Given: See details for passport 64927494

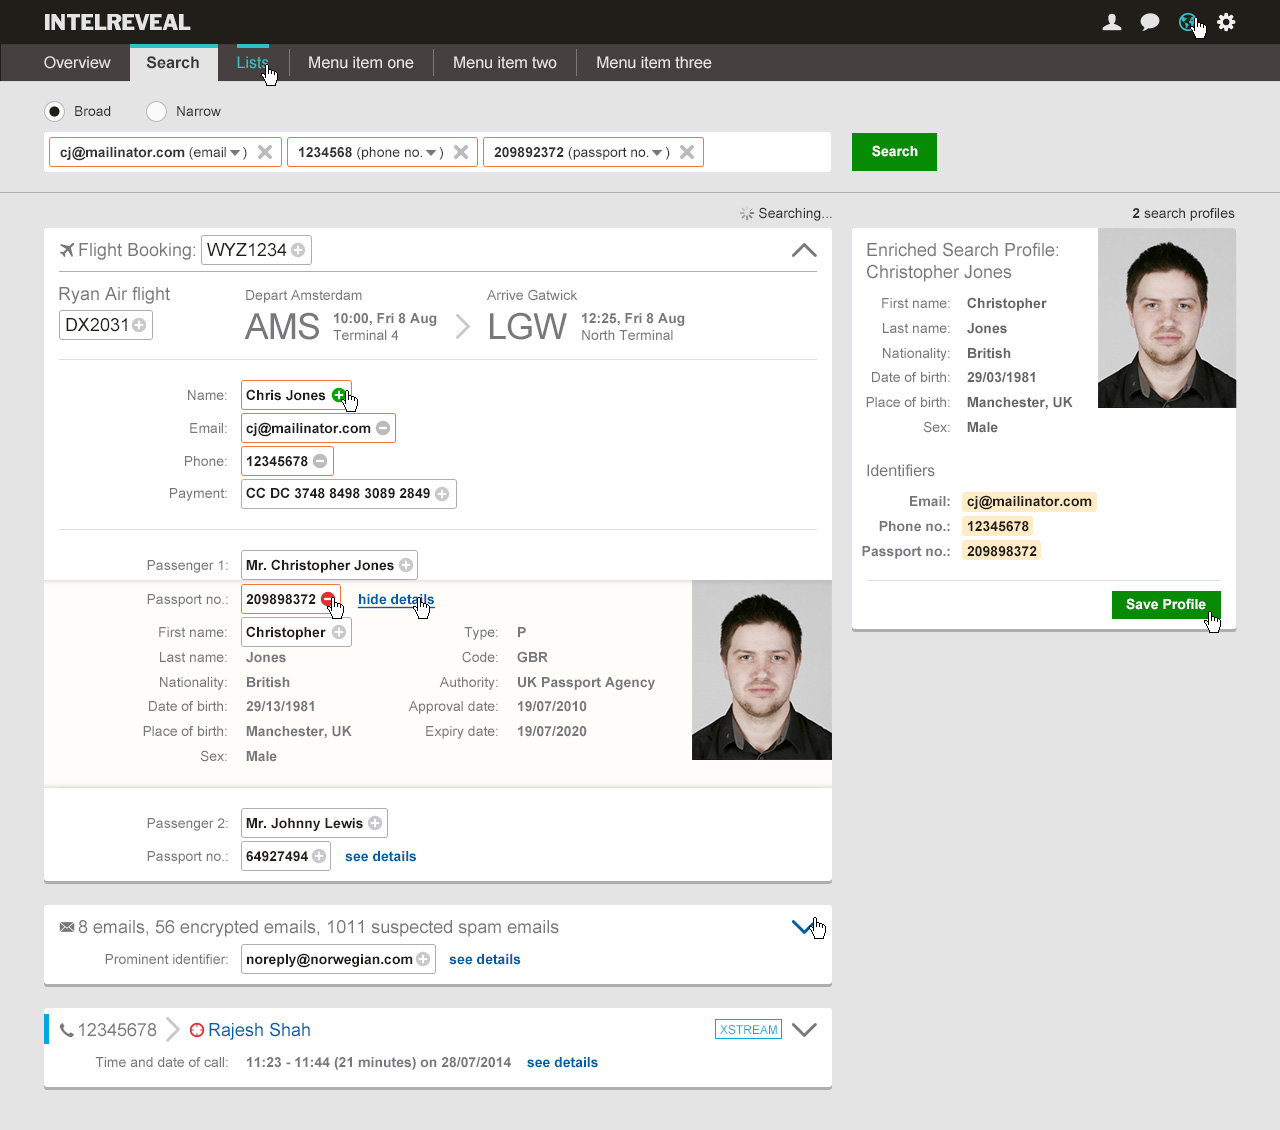Looking at the screenshot, I should coord(381,856).
